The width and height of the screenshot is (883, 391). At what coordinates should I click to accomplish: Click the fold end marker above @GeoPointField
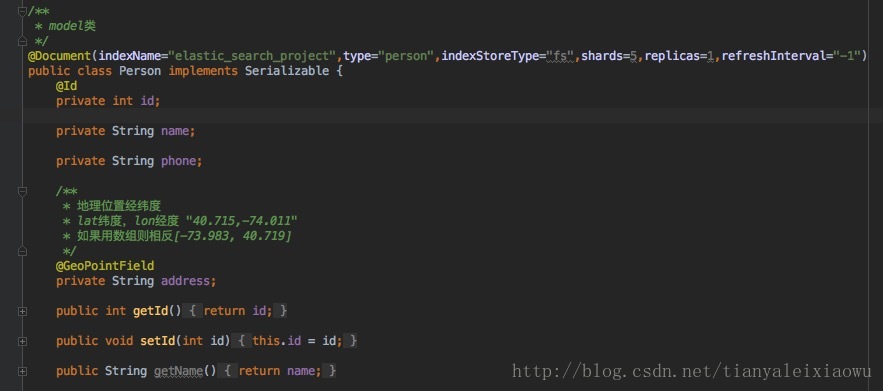pyautogui.click(x=22, y=251)
